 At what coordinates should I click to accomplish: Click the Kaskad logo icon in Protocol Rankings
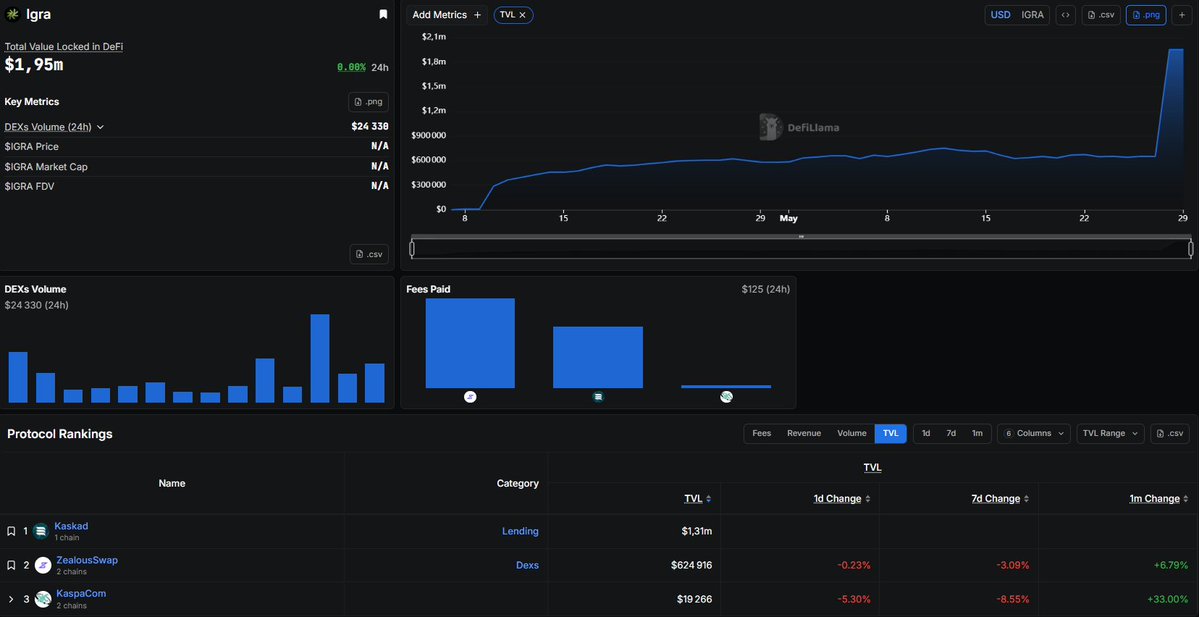coord(41,531)
